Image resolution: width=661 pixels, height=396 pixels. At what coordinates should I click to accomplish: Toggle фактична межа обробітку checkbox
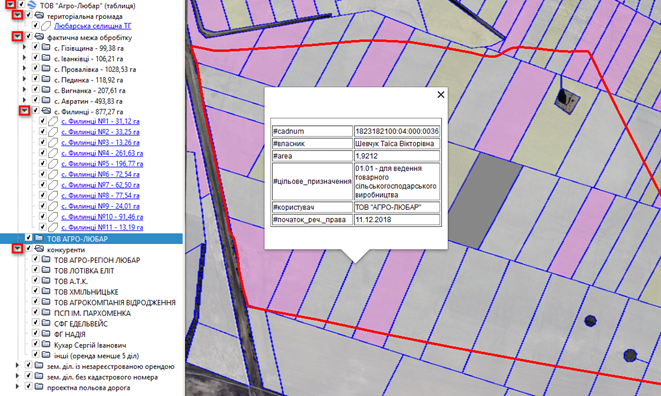coord(28,37)
